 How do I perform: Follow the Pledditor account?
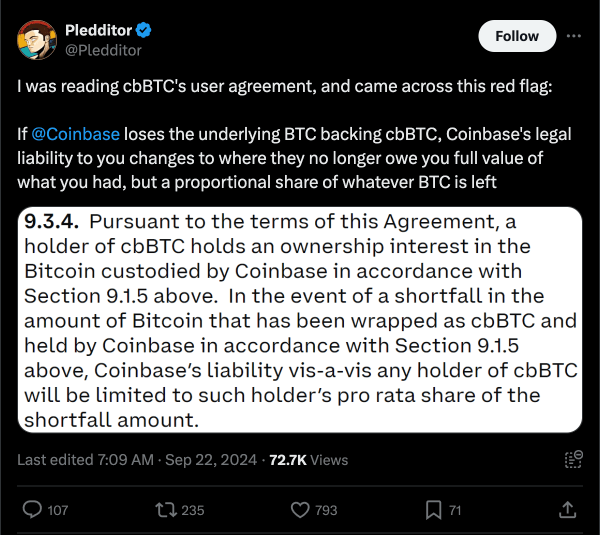pyautogui.click(x=516, y=36)
